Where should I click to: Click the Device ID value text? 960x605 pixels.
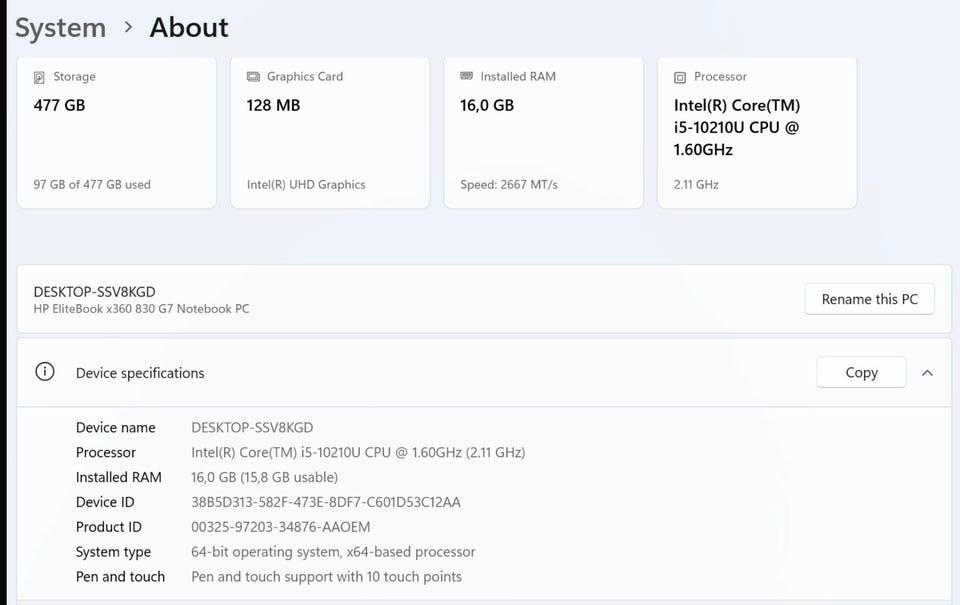click(326, 502)
